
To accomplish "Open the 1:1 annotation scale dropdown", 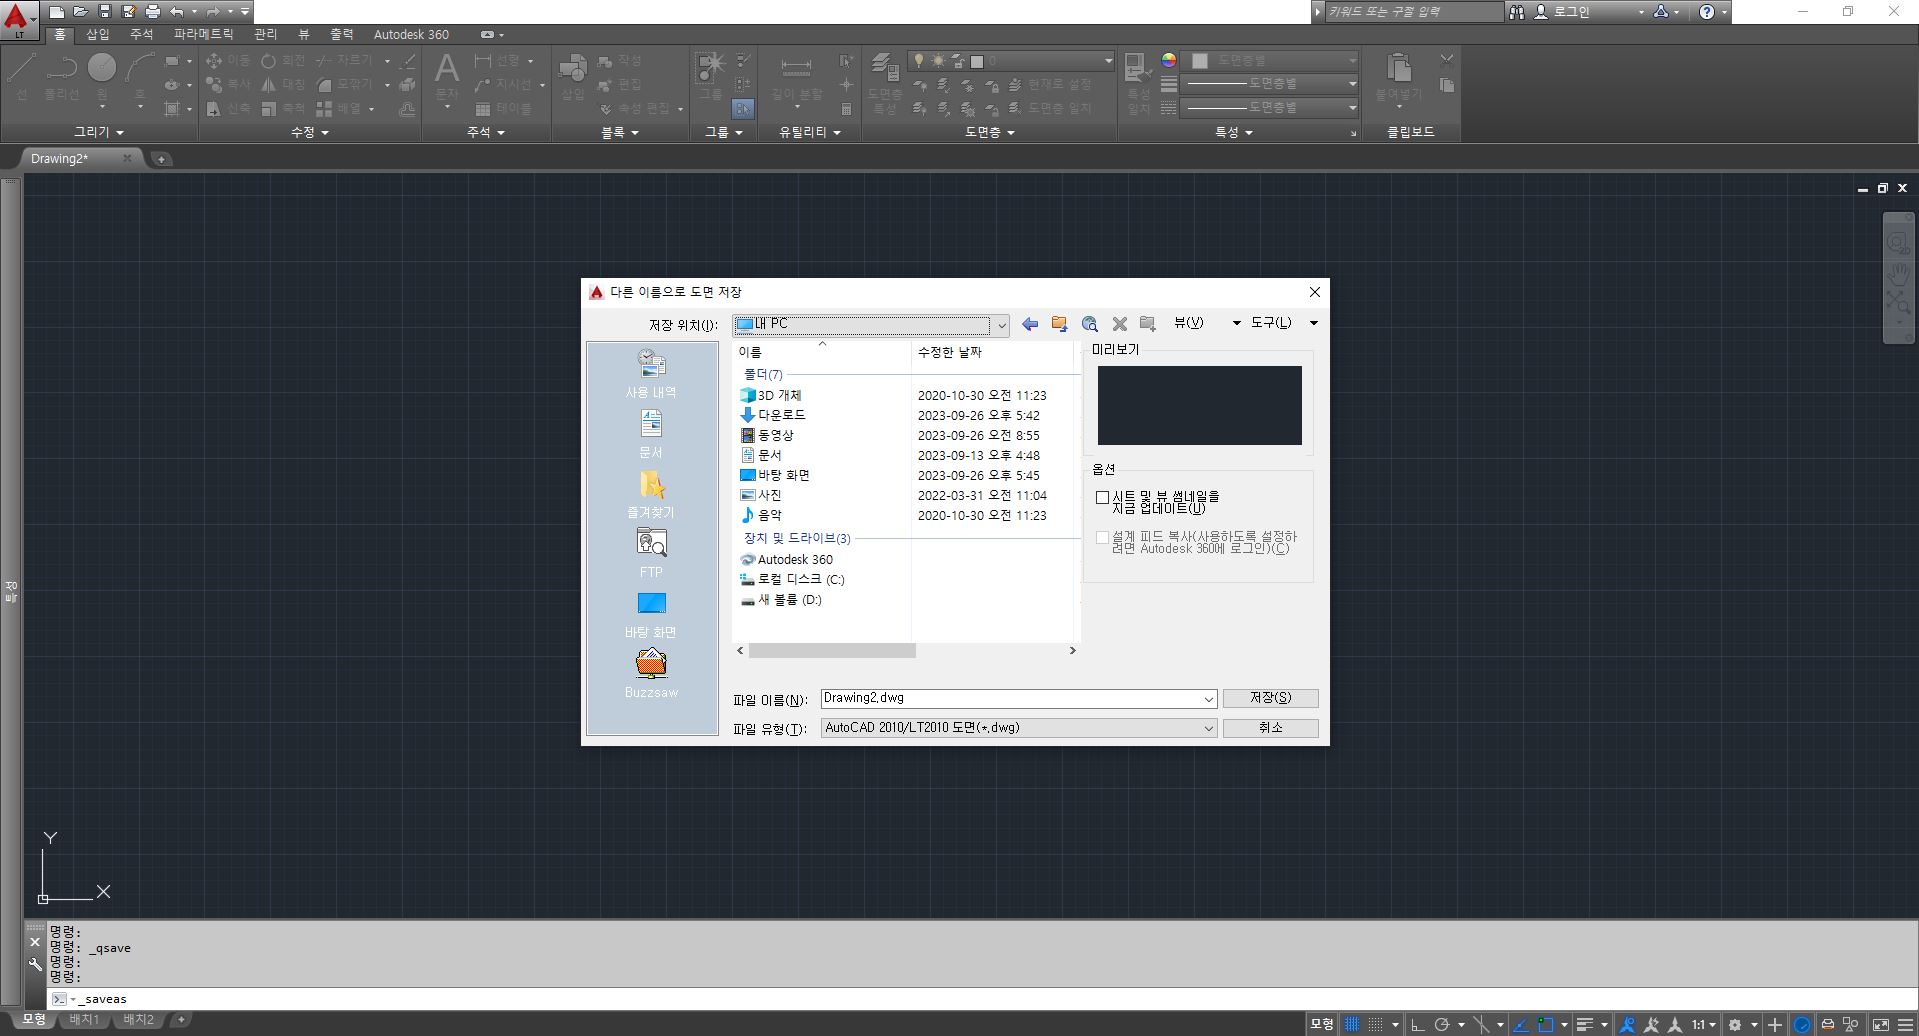I will coord(1703,1024).
